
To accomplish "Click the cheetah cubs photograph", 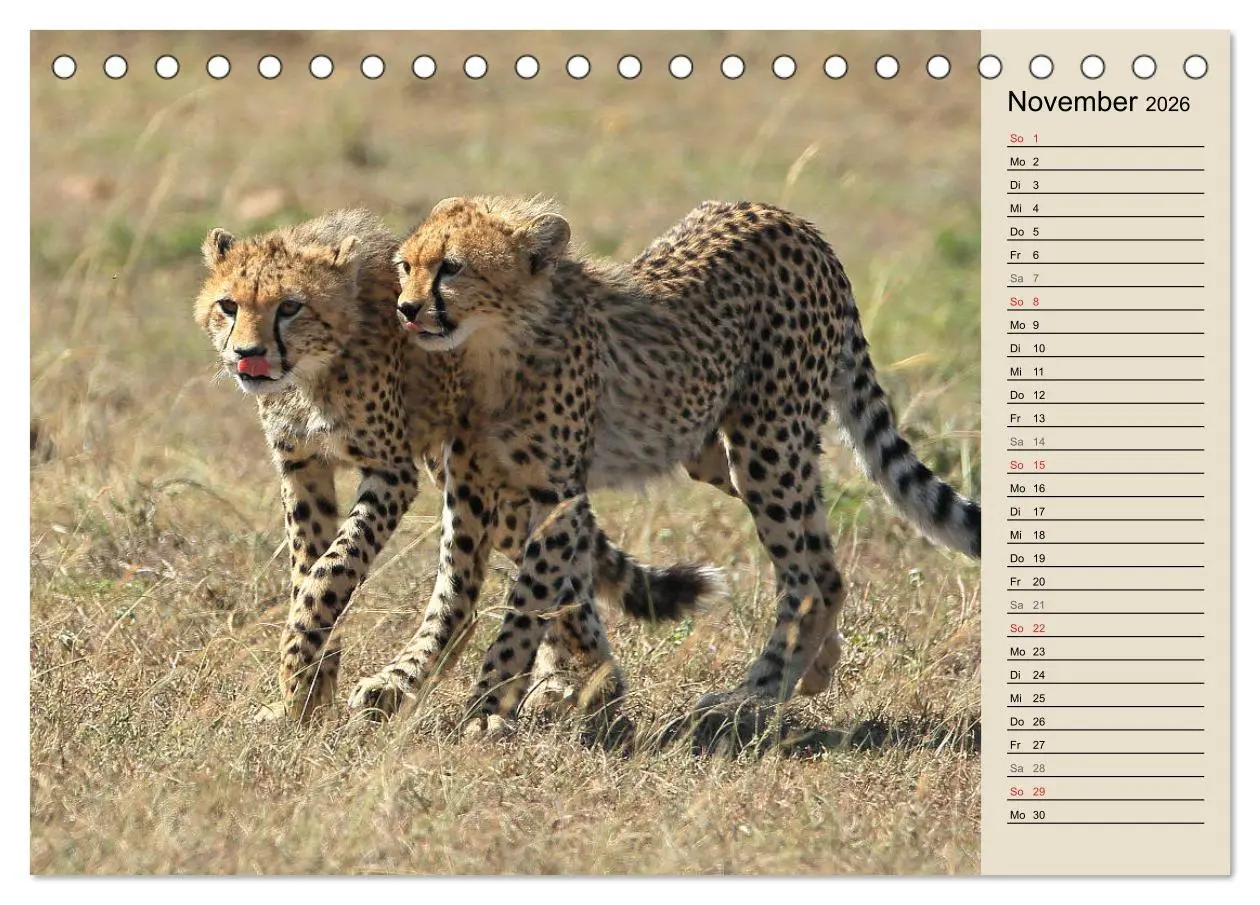I will click(505, 452).
